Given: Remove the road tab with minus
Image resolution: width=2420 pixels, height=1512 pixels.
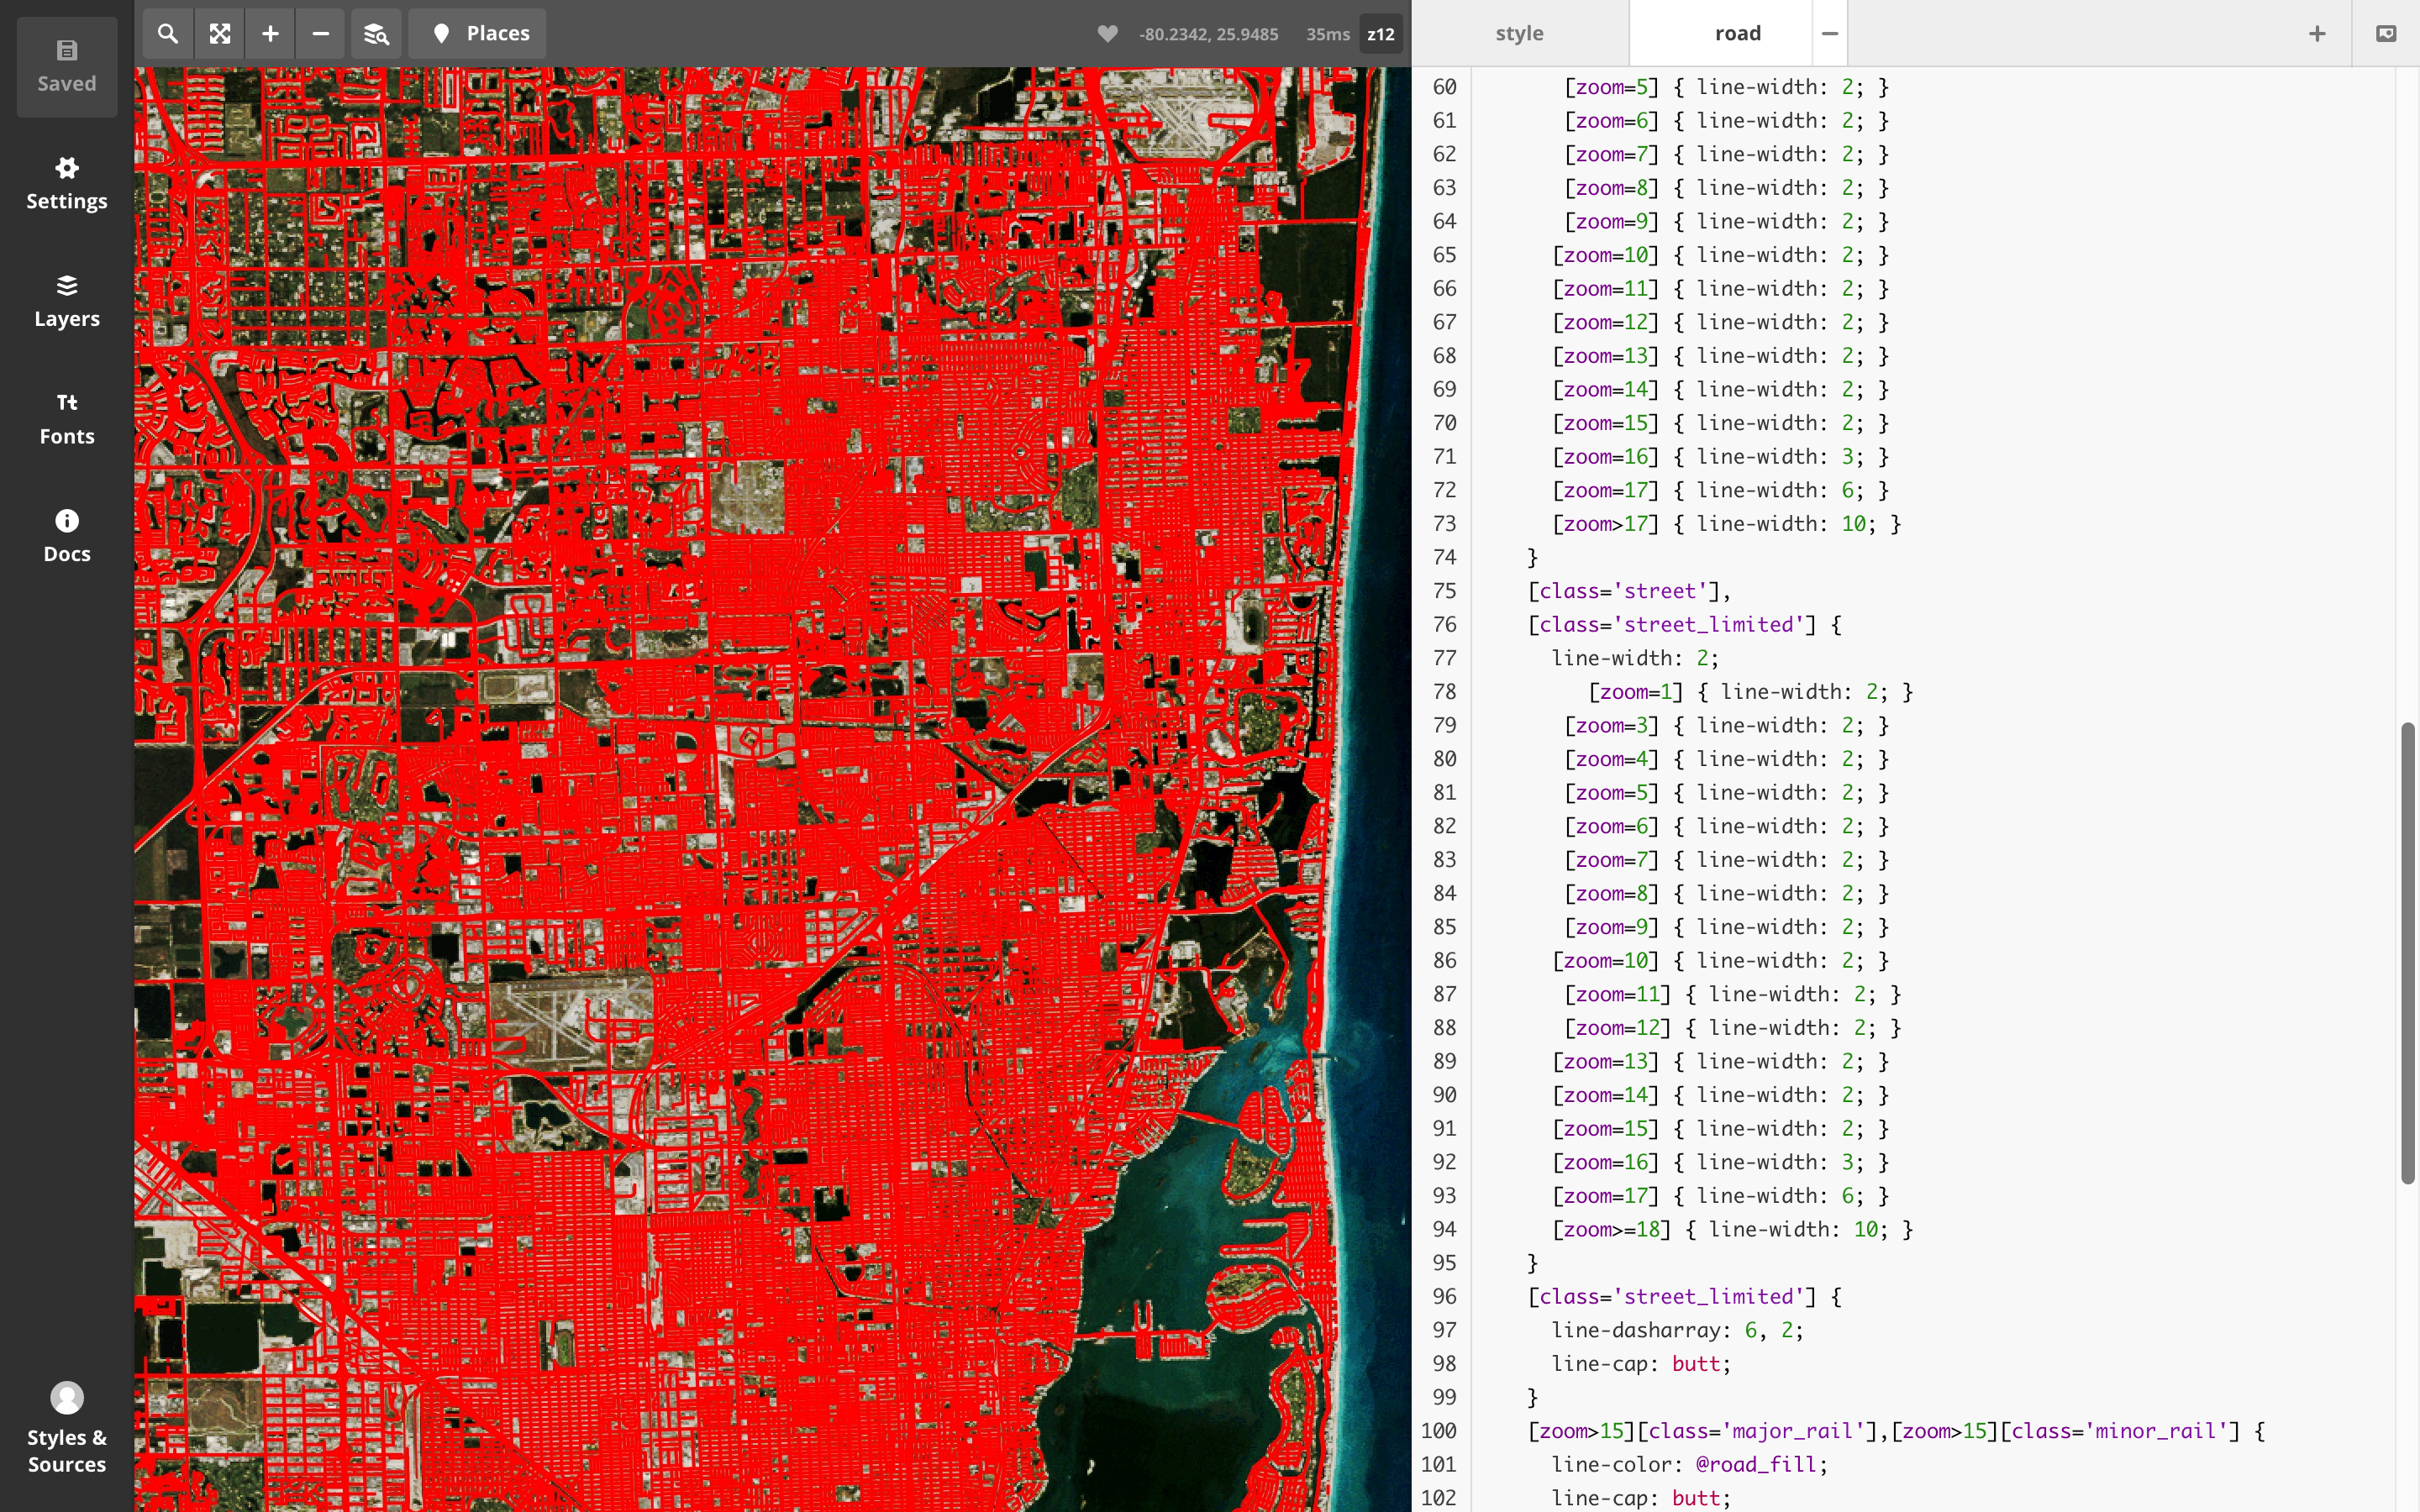Looking at the screenshot, I should [x=1829, y=33].
